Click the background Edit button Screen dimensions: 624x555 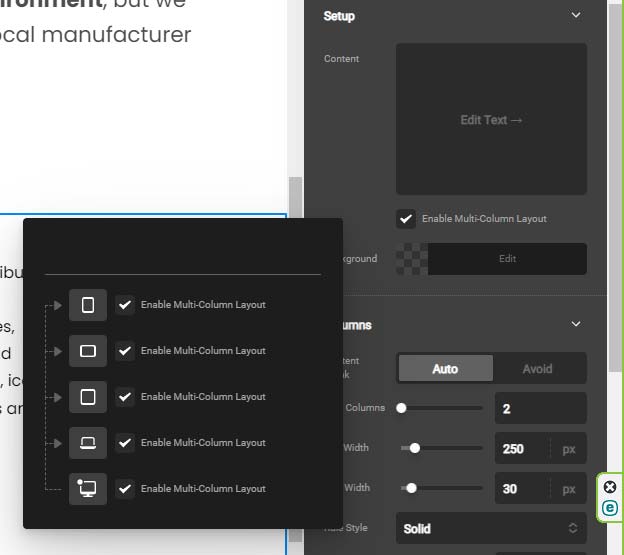click(x=507, y=259)
